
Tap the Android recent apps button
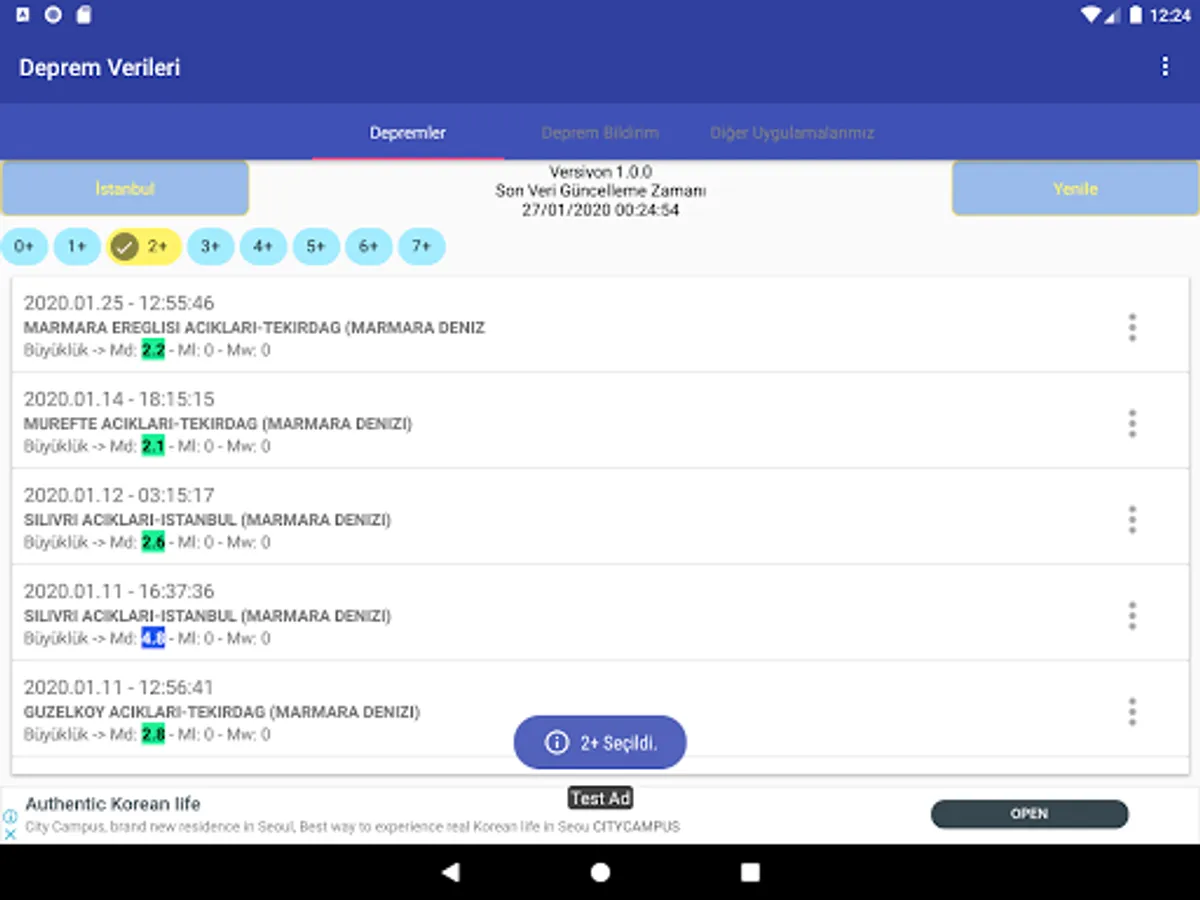(x=750, y=872)
